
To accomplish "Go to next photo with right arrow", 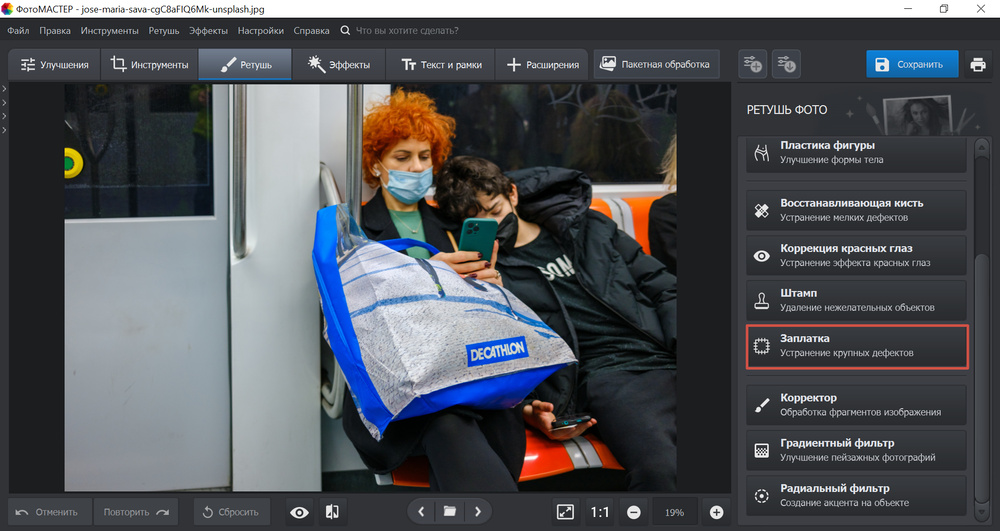I will pyautogui.click(x=478, y=512).
